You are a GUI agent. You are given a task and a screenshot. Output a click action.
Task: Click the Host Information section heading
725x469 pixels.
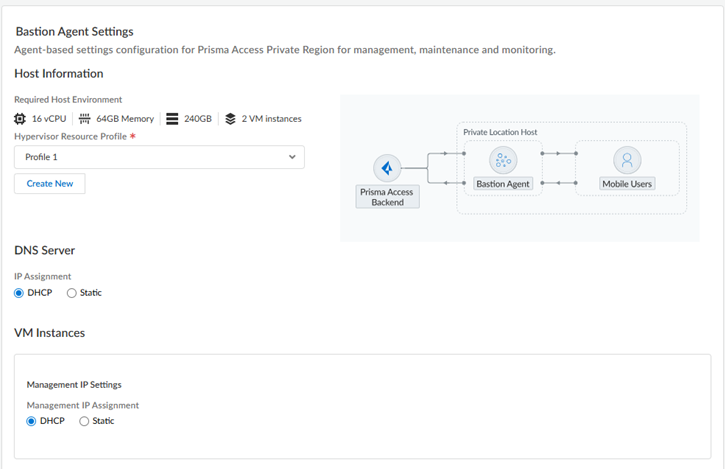(59, 73)
